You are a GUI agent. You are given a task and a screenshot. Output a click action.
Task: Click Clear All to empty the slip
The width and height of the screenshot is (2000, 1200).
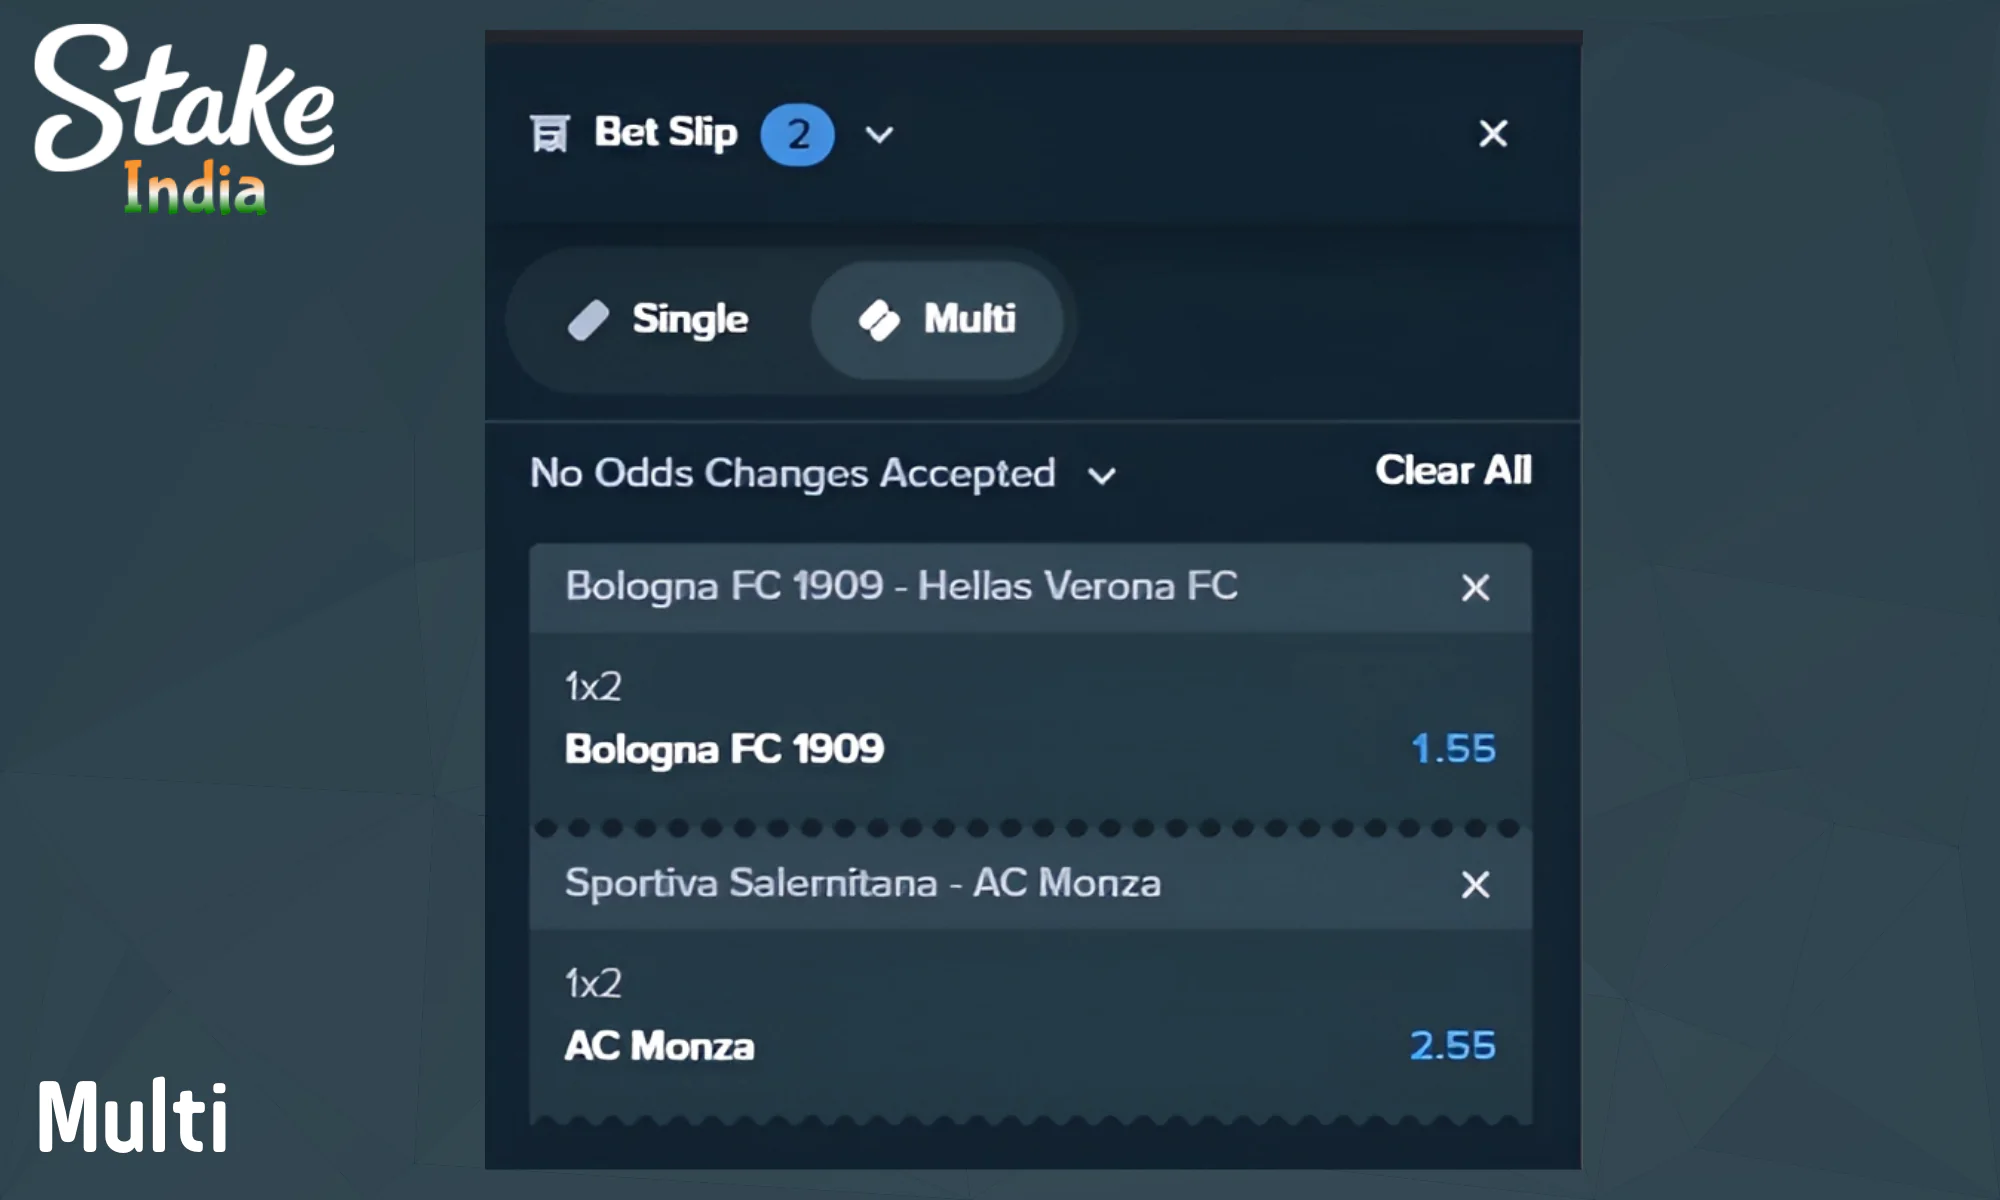pyautogui.click(x=1453, y=470)
